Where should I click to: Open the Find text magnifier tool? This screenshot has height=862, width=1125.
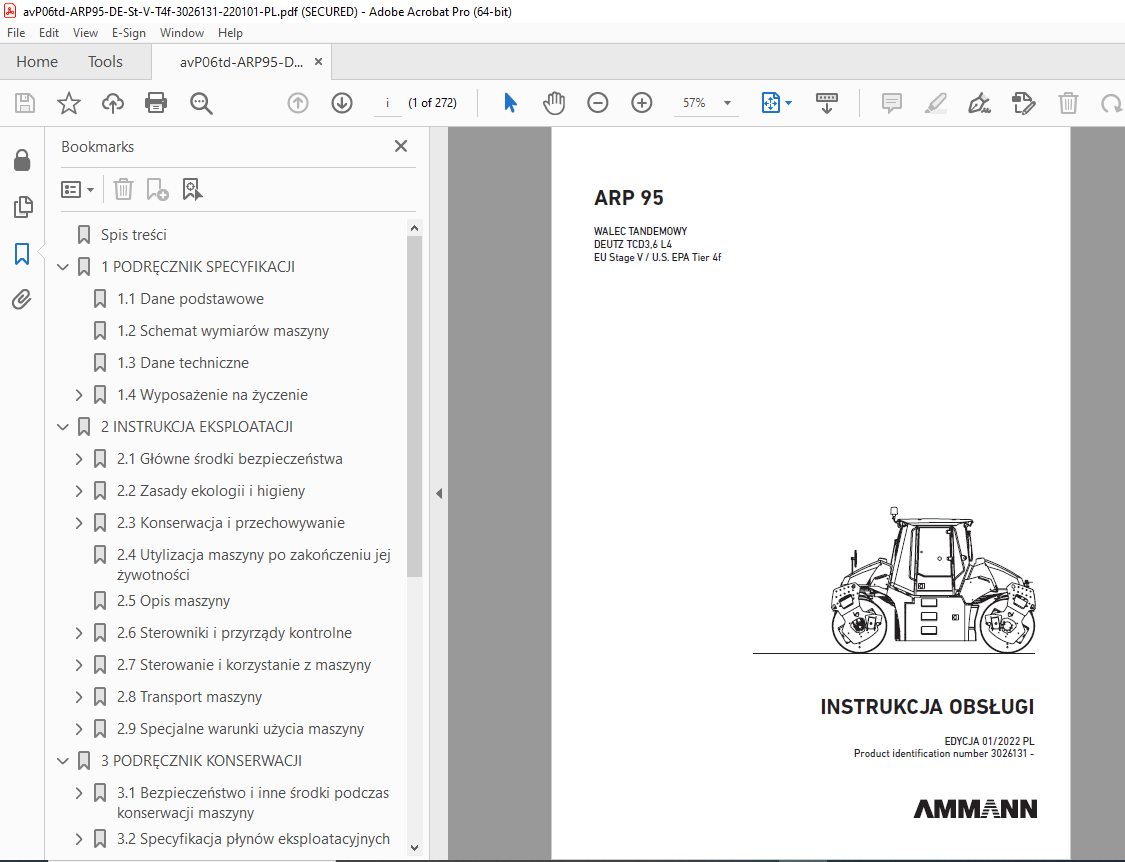201,103
